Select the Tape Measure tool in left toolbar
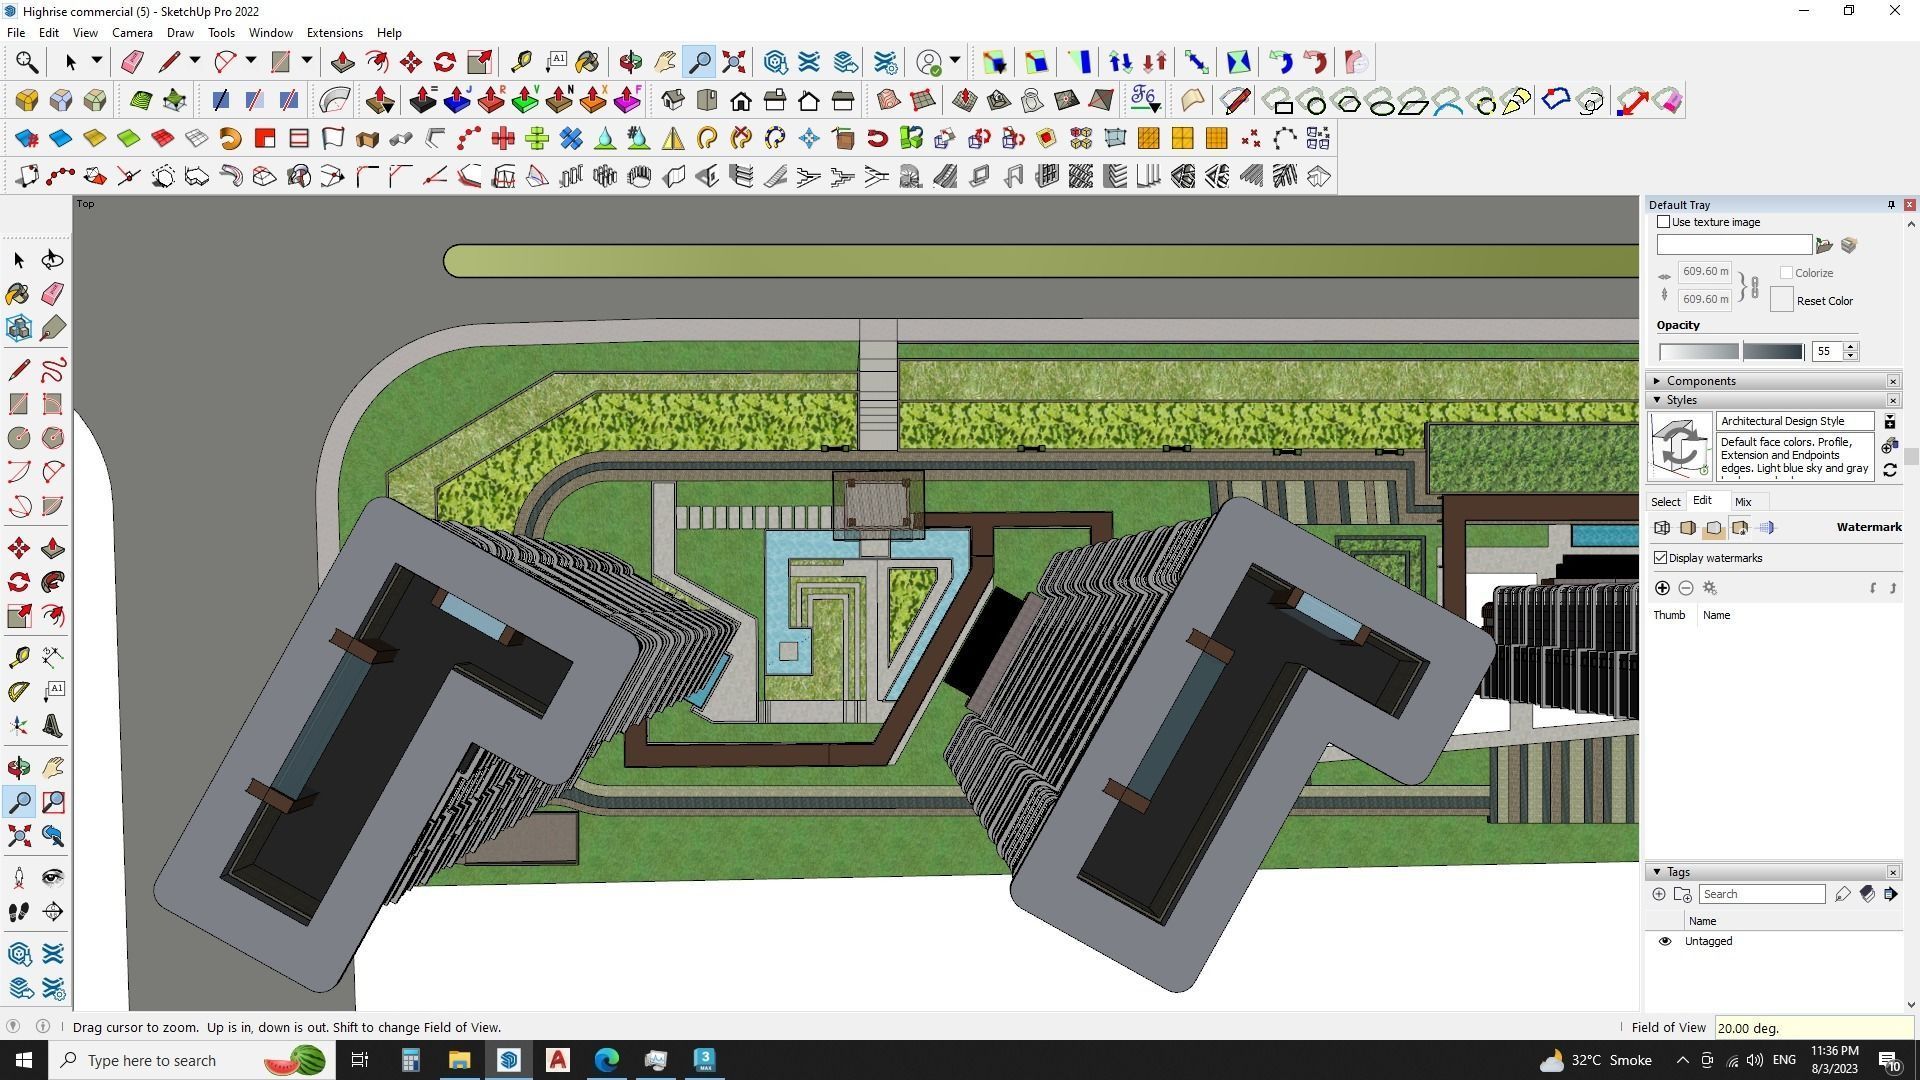 [18, 657]
